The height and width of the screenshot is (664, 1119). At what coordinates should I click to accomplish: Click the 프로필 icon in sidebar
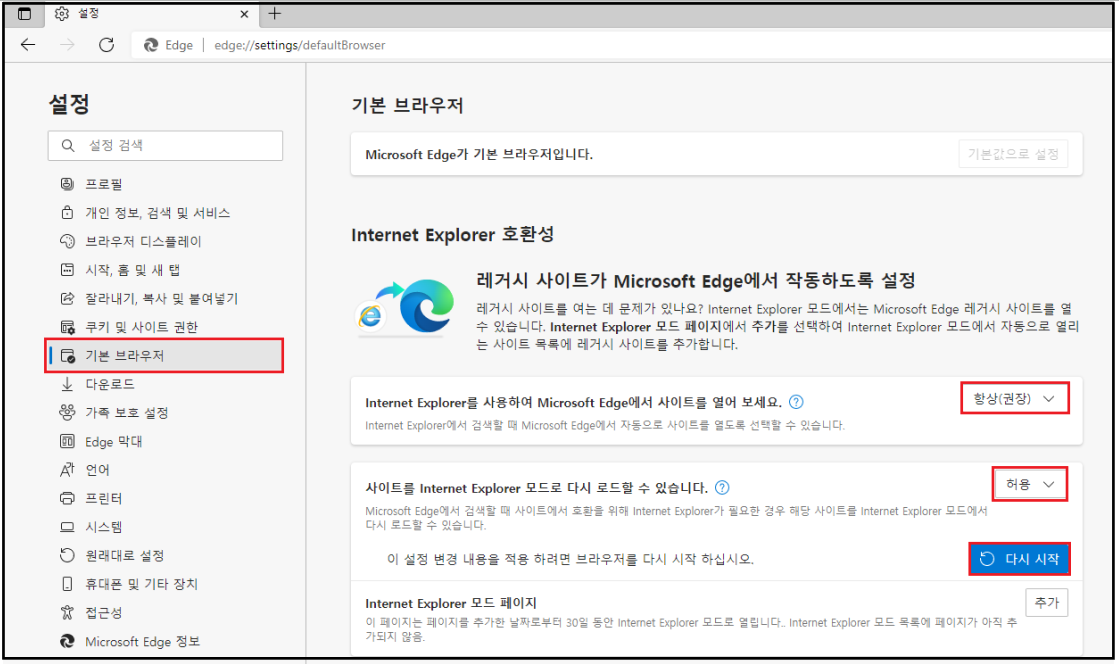pos(67,184)
